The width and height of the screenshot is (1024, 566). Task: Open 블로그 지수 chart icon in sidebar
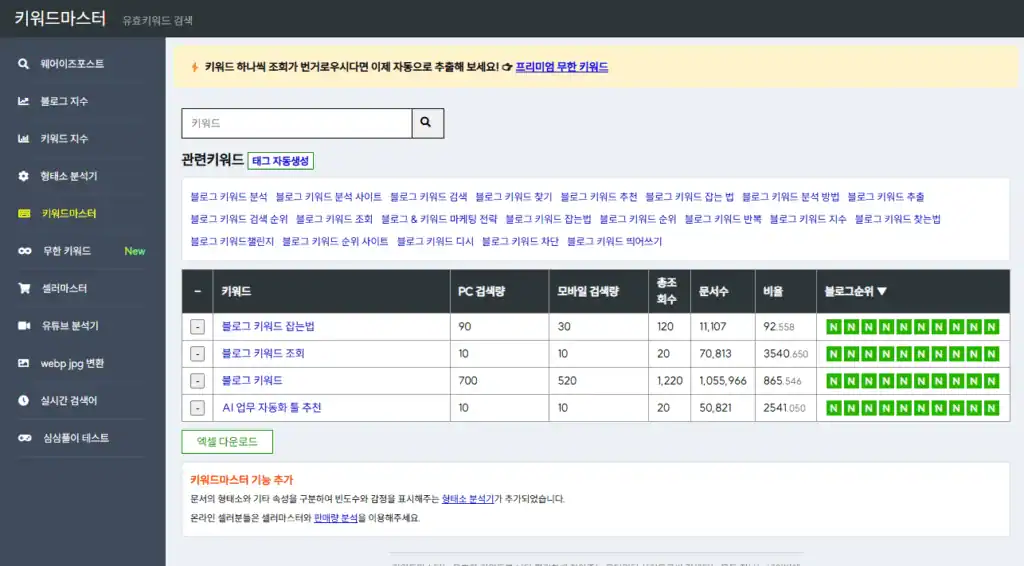23,101
